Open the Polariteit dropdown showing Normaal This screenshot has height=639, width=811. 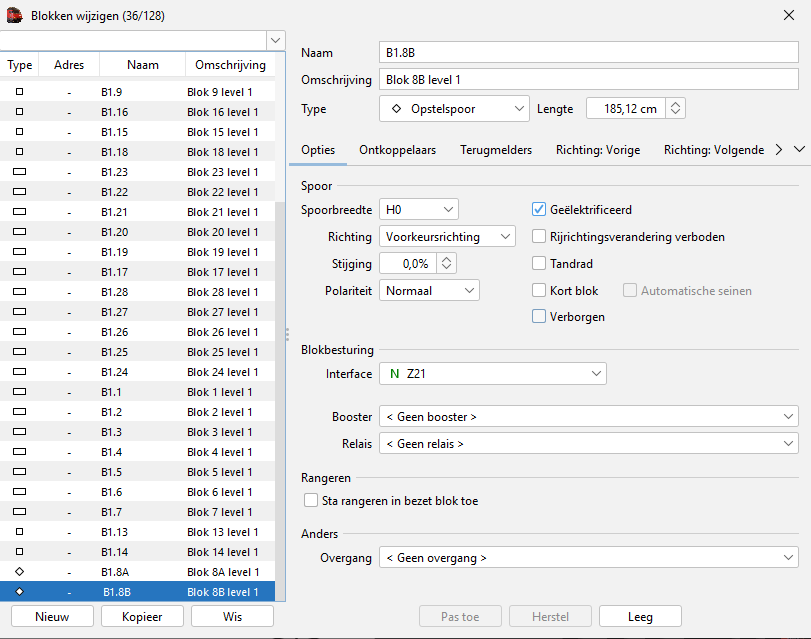429,290
